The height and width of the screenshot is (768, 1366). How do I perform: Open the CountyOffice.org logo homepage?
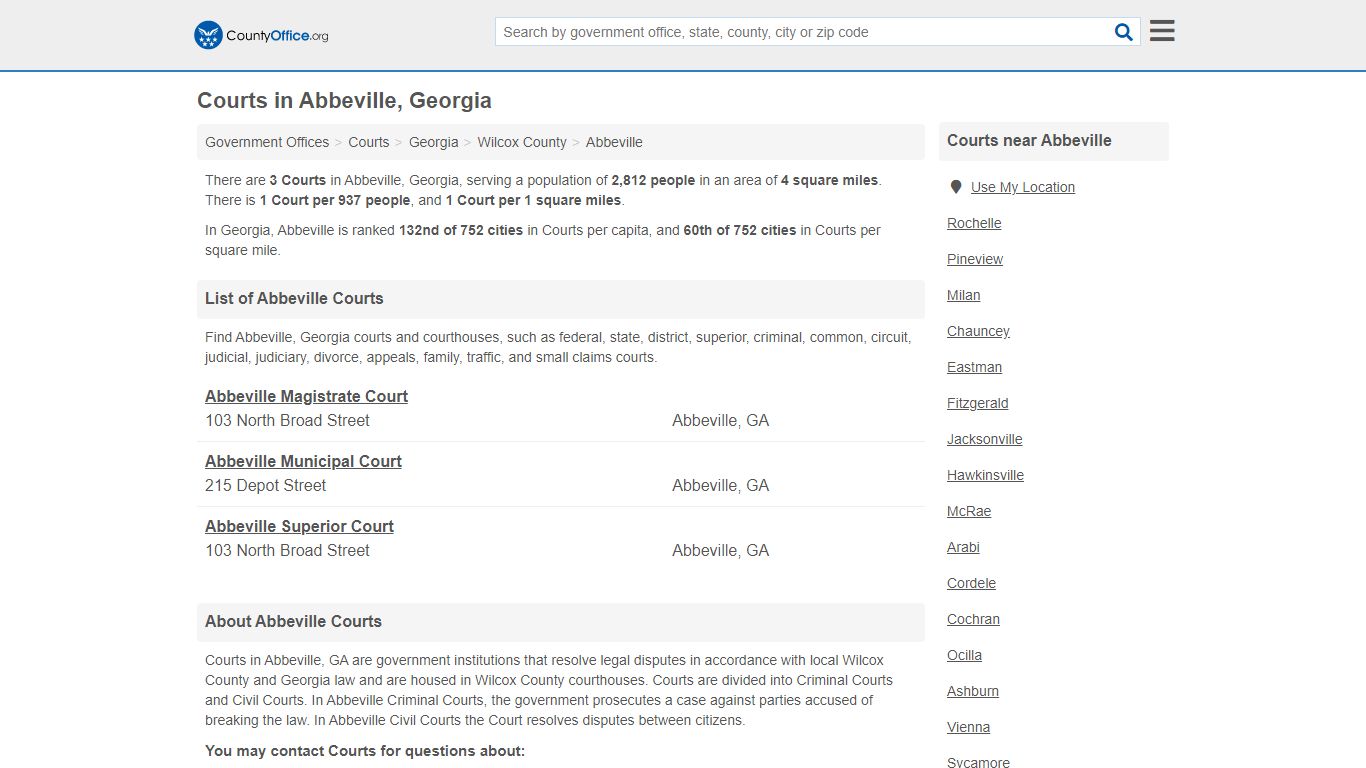[261, 35]
